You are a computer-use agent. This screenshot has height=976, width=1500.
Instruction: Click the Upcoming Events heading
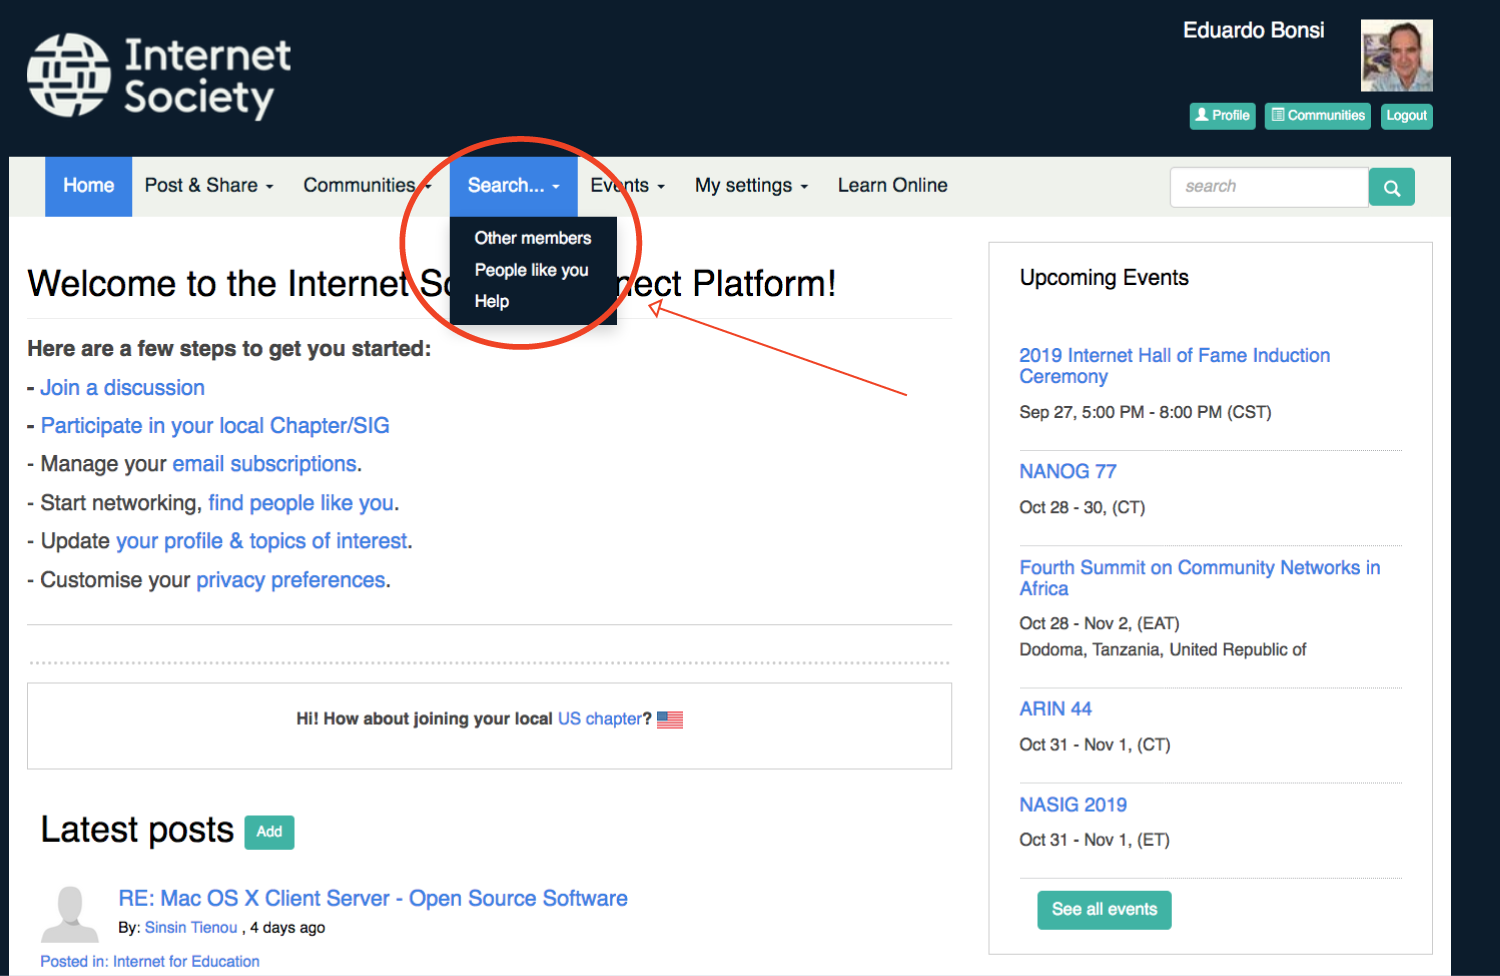pyautogui.click(x=1104, y=278)
